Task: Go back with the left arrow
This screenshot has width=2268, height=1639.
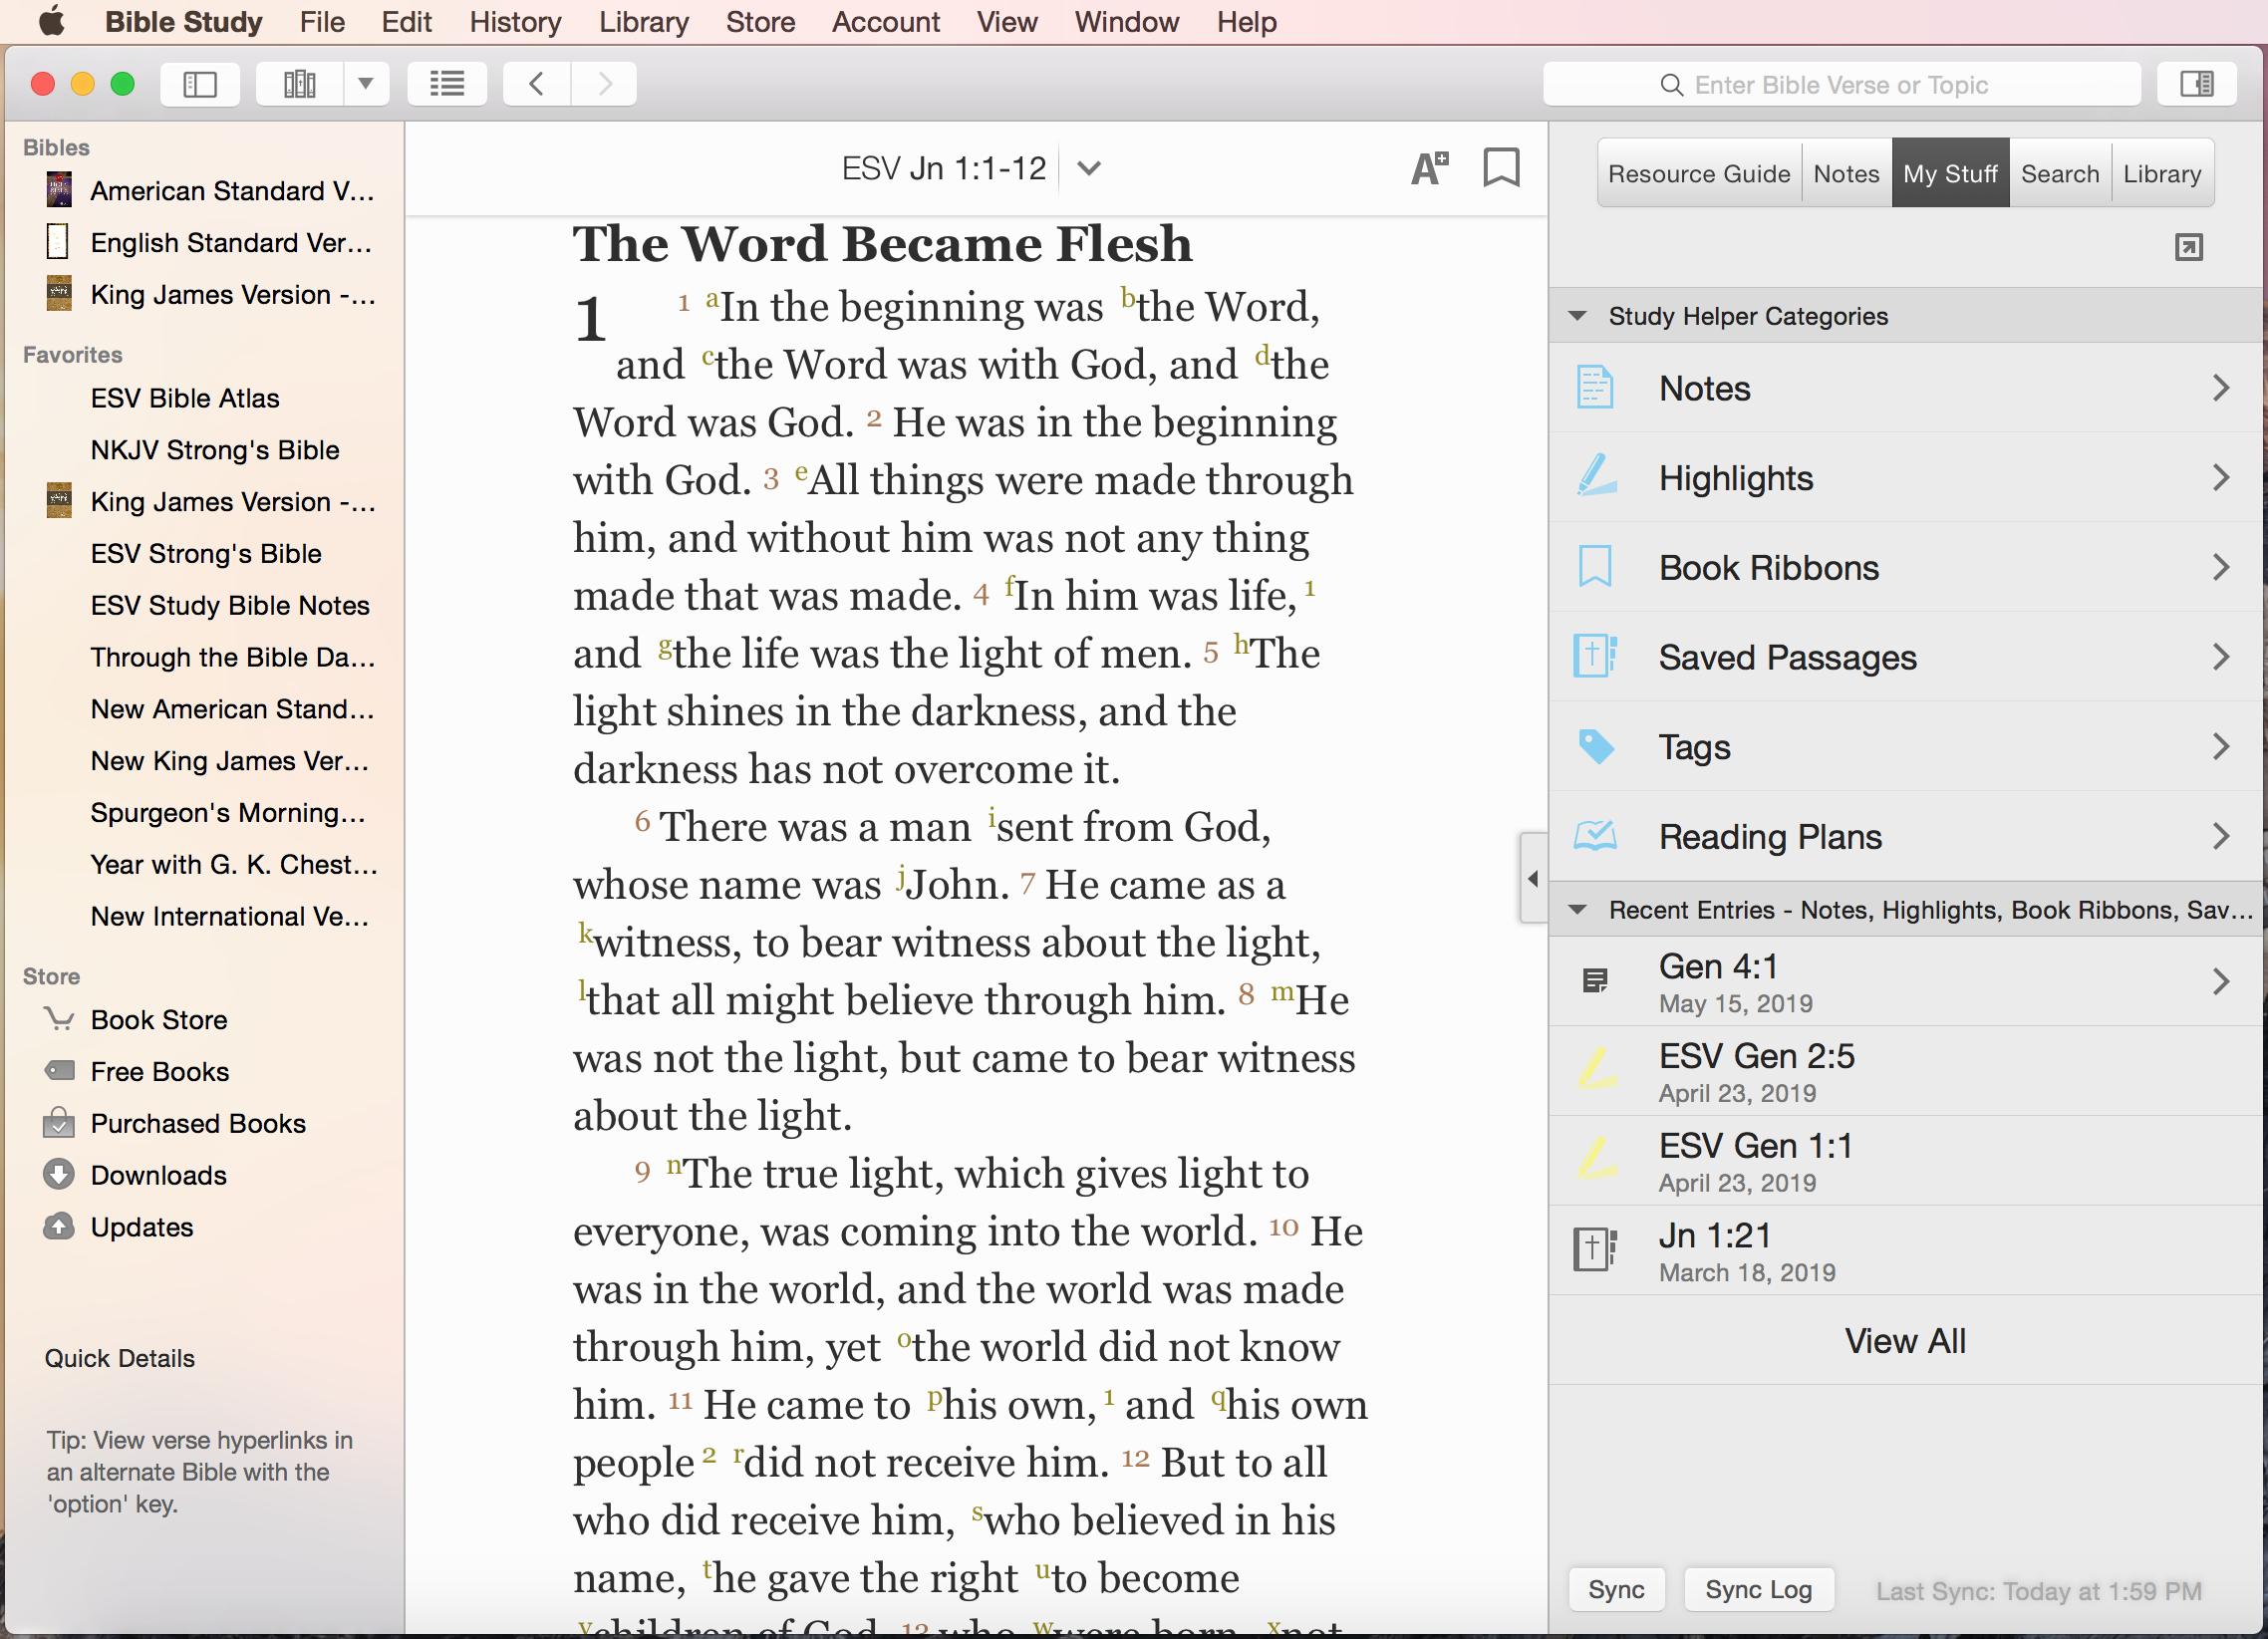Action: pyautogui.click(x=536, y=84)
